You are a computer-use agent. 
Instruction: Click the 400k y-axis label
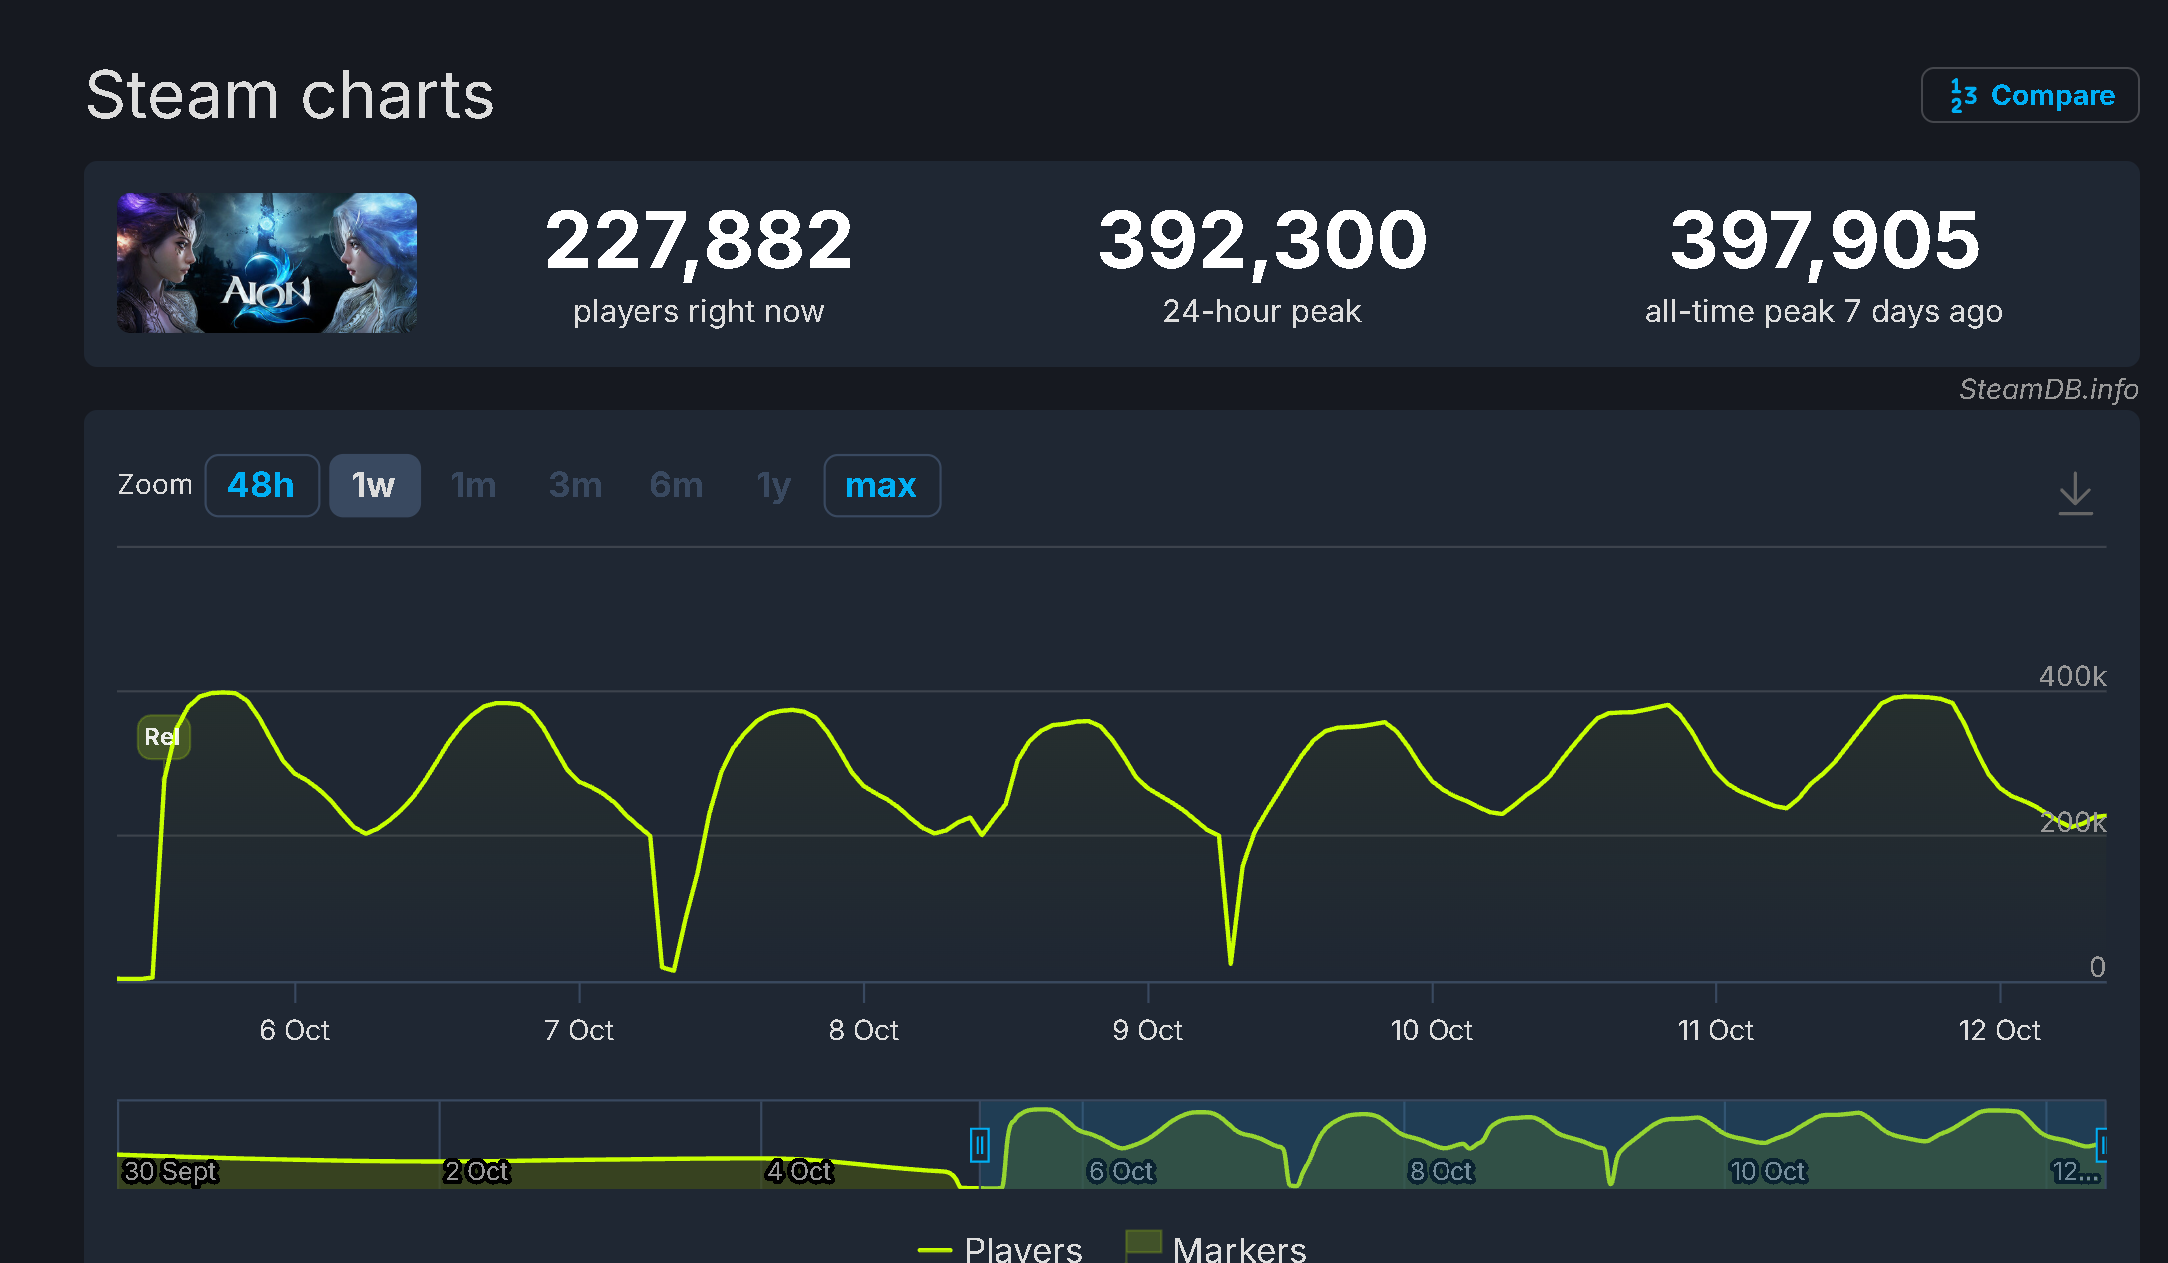pyautogui.click(x=2072, y=677)
